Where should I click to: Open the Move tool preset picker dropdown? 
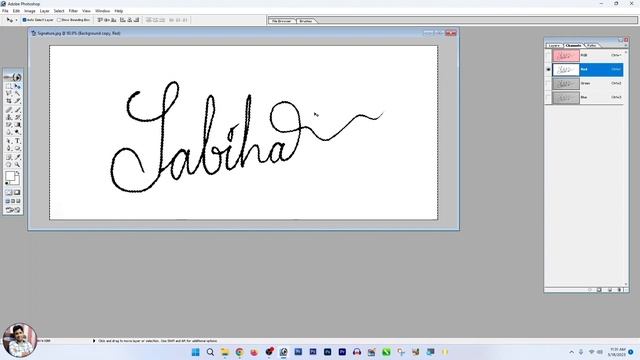[x=16, y=20]
